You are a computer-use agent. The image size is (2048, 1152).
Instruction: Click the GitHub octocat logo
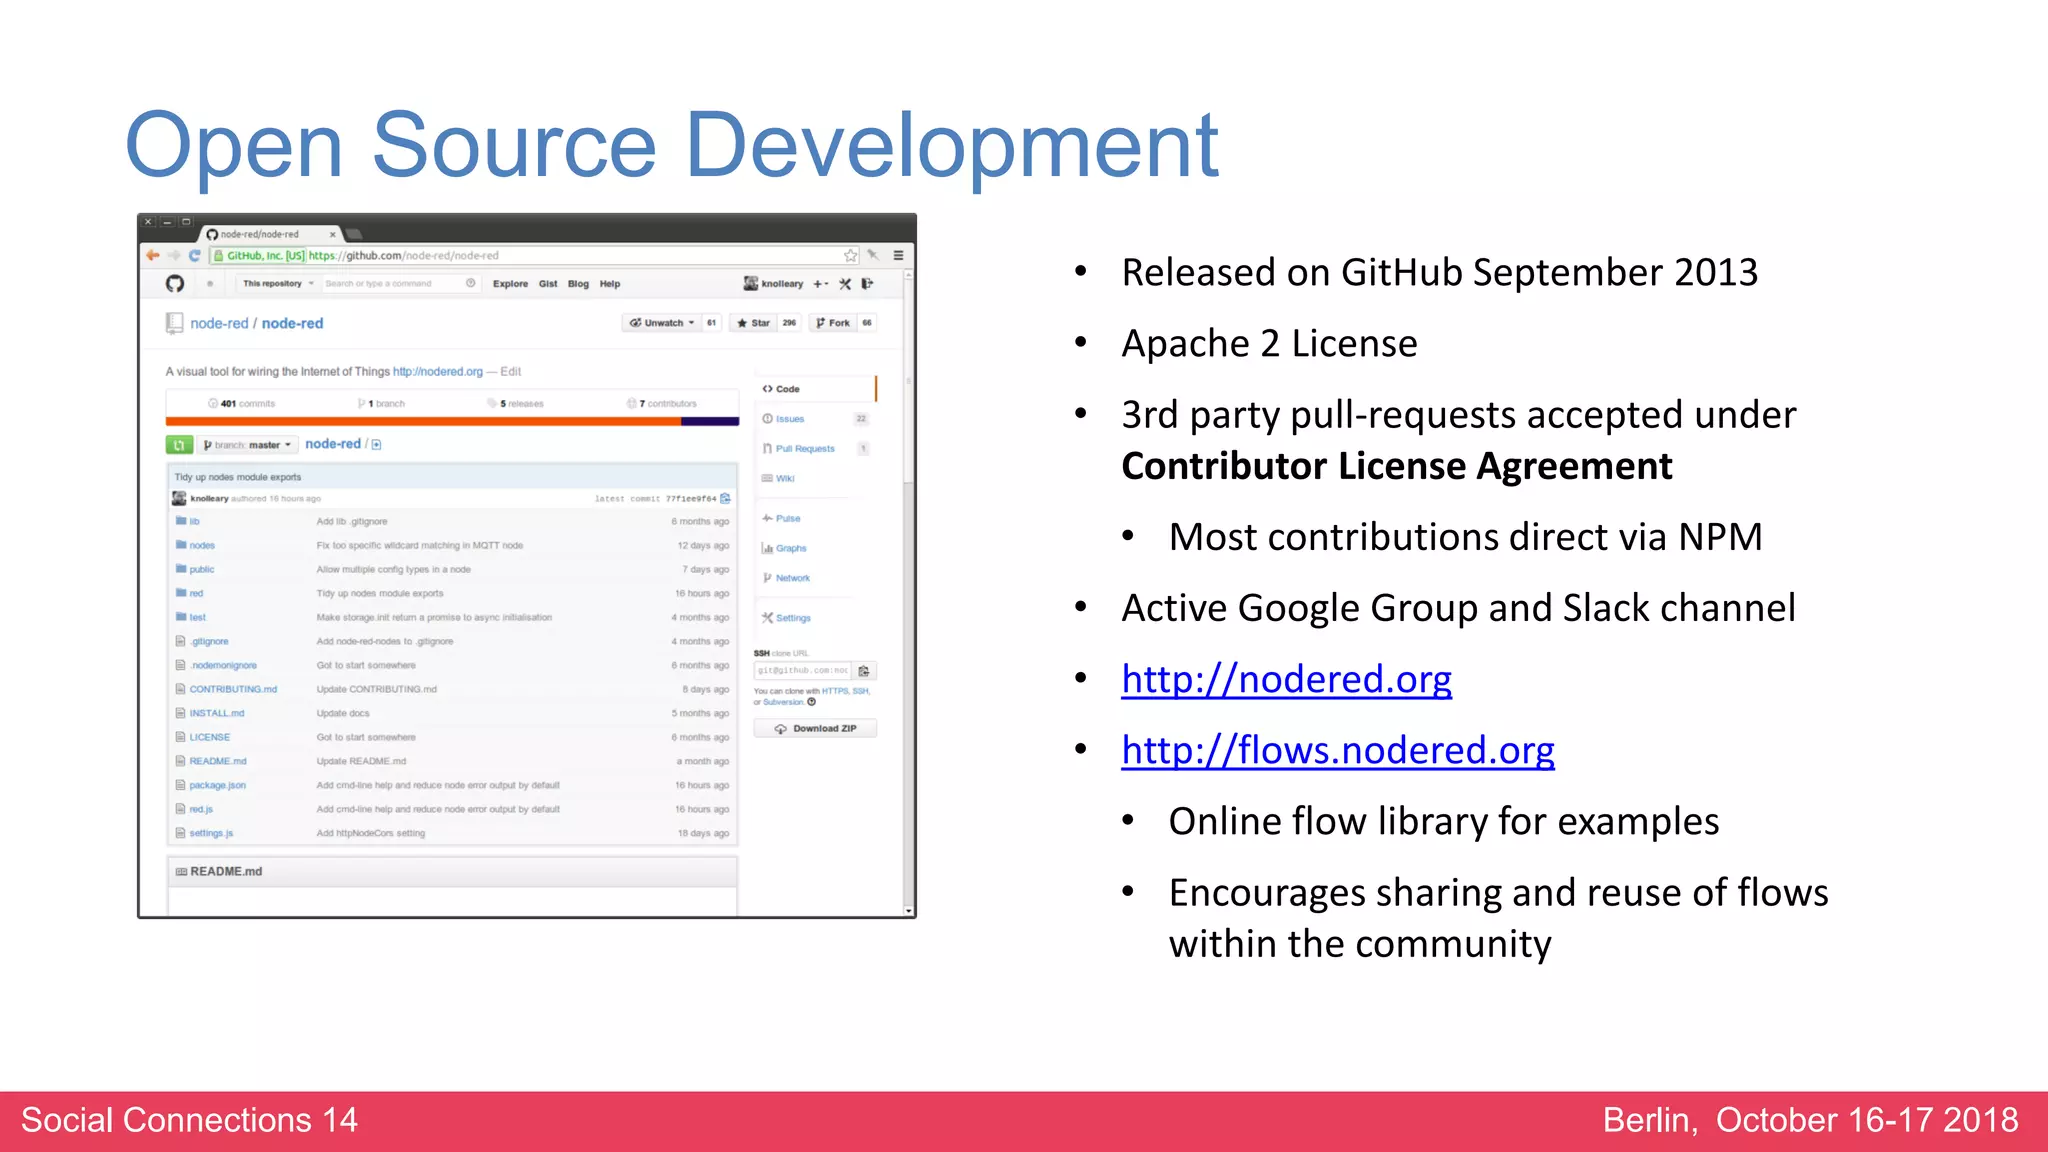point(175,284)
